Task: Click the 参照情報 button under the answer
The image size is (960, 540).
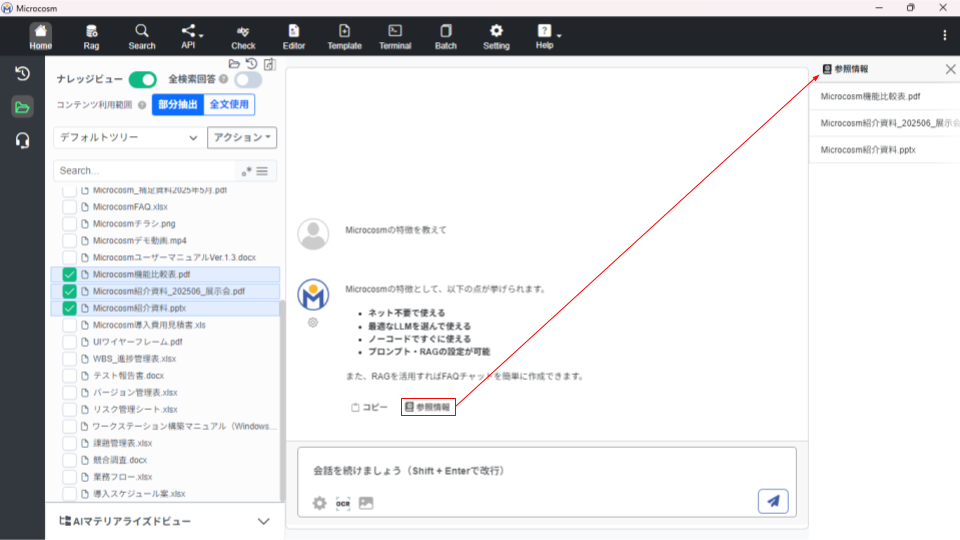Action: (428, 407)
